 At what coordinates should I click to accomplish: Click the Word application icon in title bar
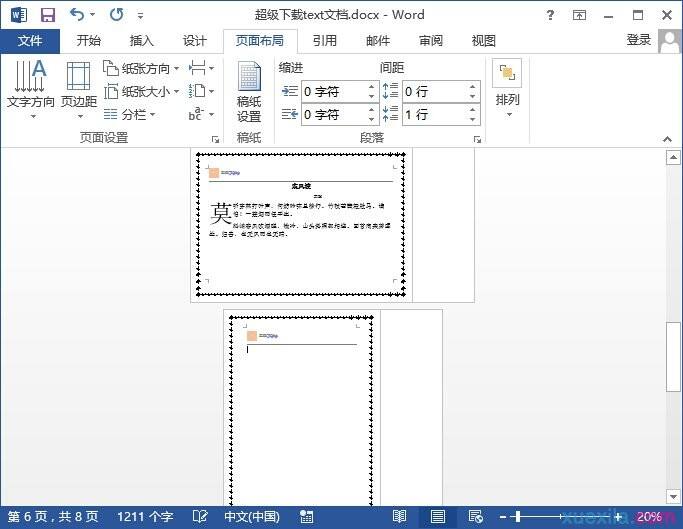click(19, 15)
